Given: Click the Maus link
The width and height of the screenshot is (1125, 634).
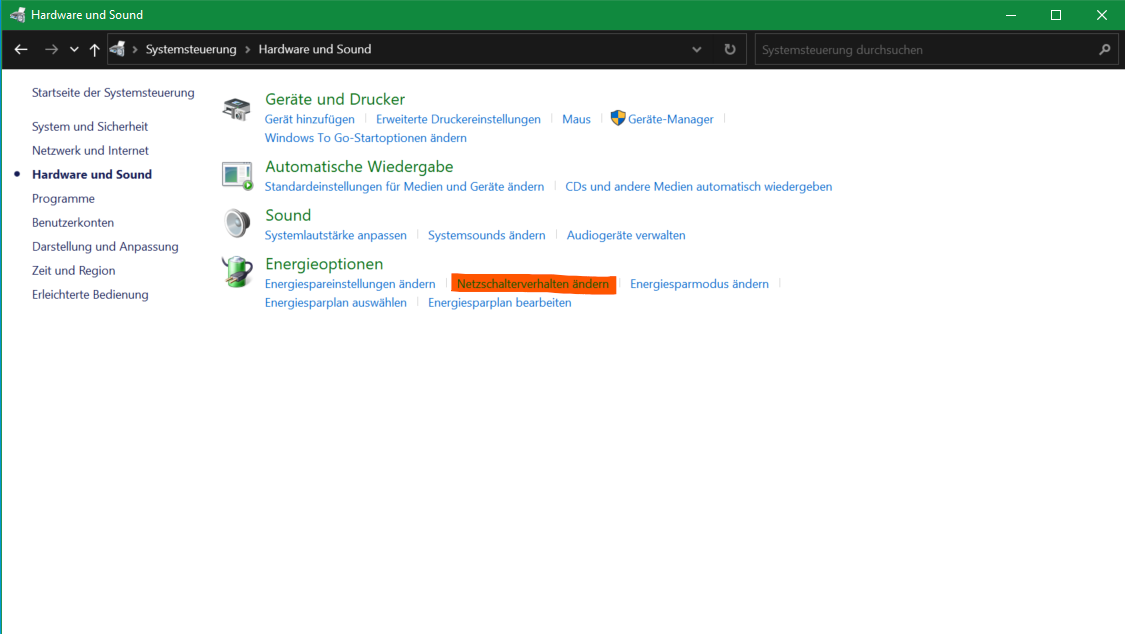Looking at the screenshot, I should tap(576, 119).
